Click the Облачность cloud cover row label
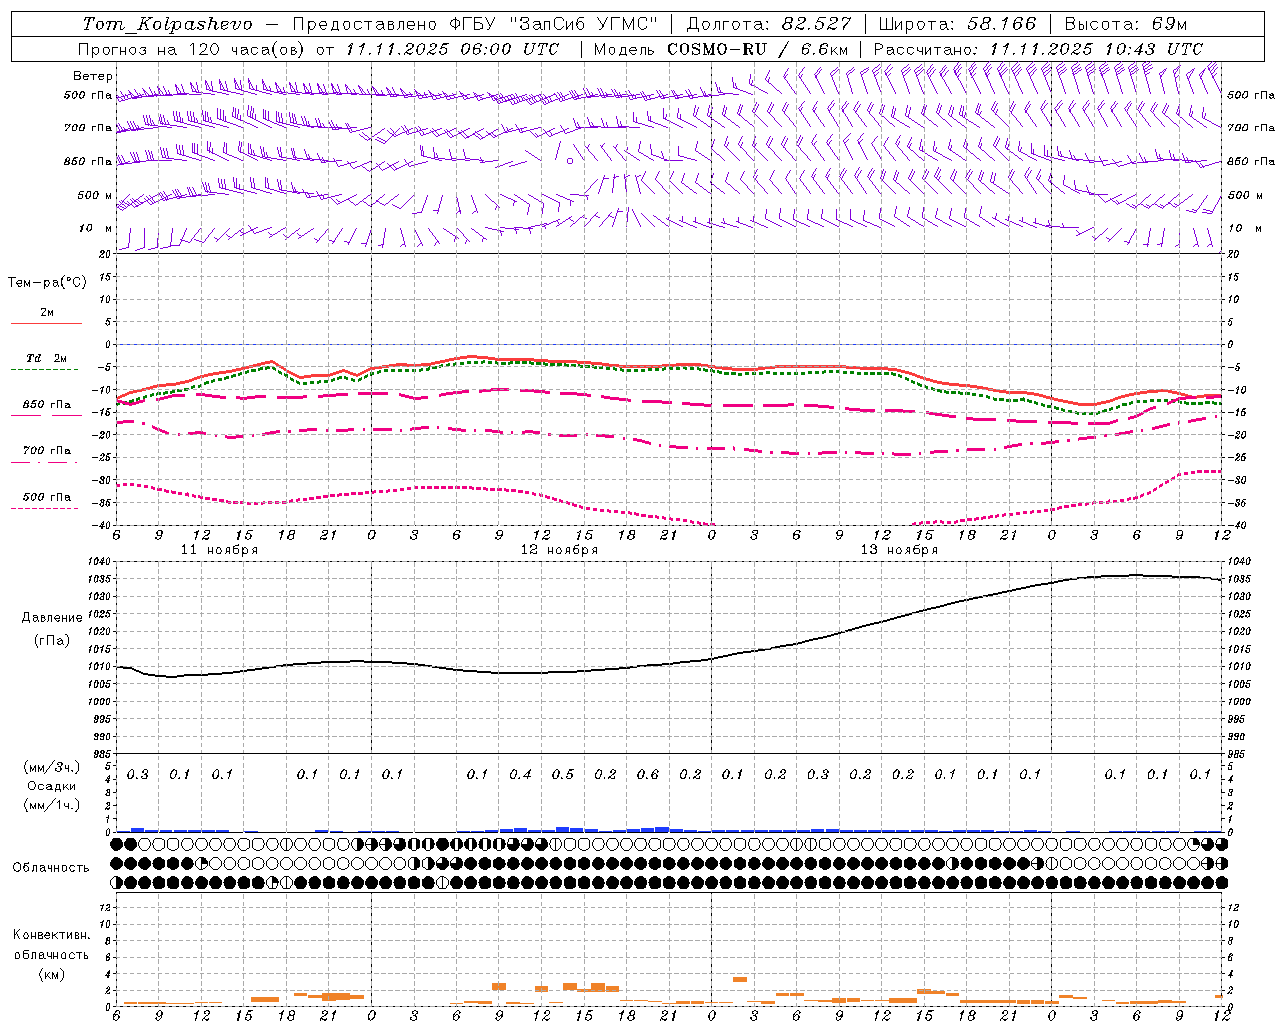 (x=51, y=868)
